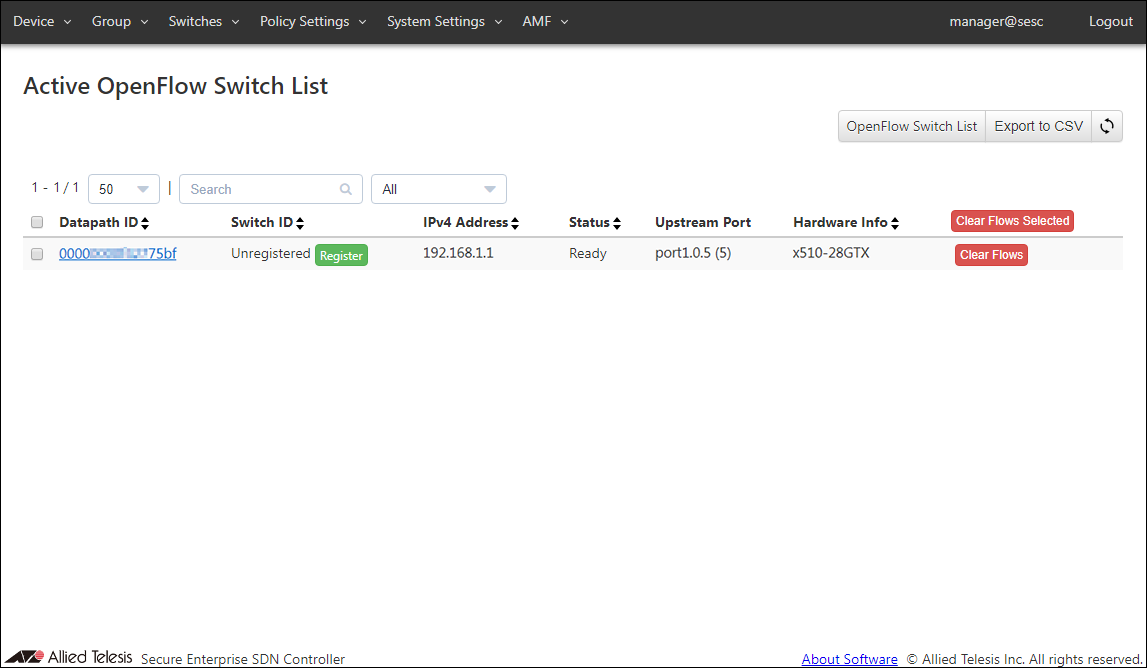This screenshot has width=1147, height=668.
Task: Open the Datapath ID link ending 75bf
Action: (117, 254)
